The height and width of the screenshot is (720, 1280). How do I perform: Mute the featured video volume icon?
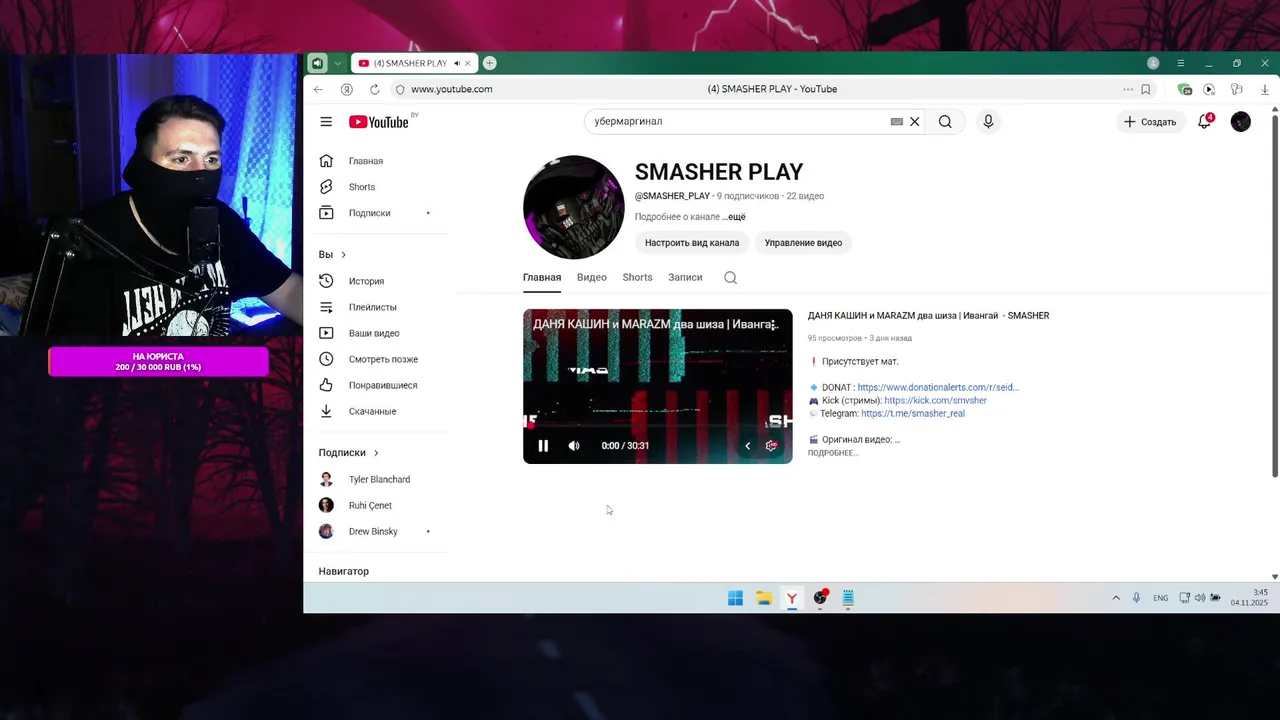[574, 446]
